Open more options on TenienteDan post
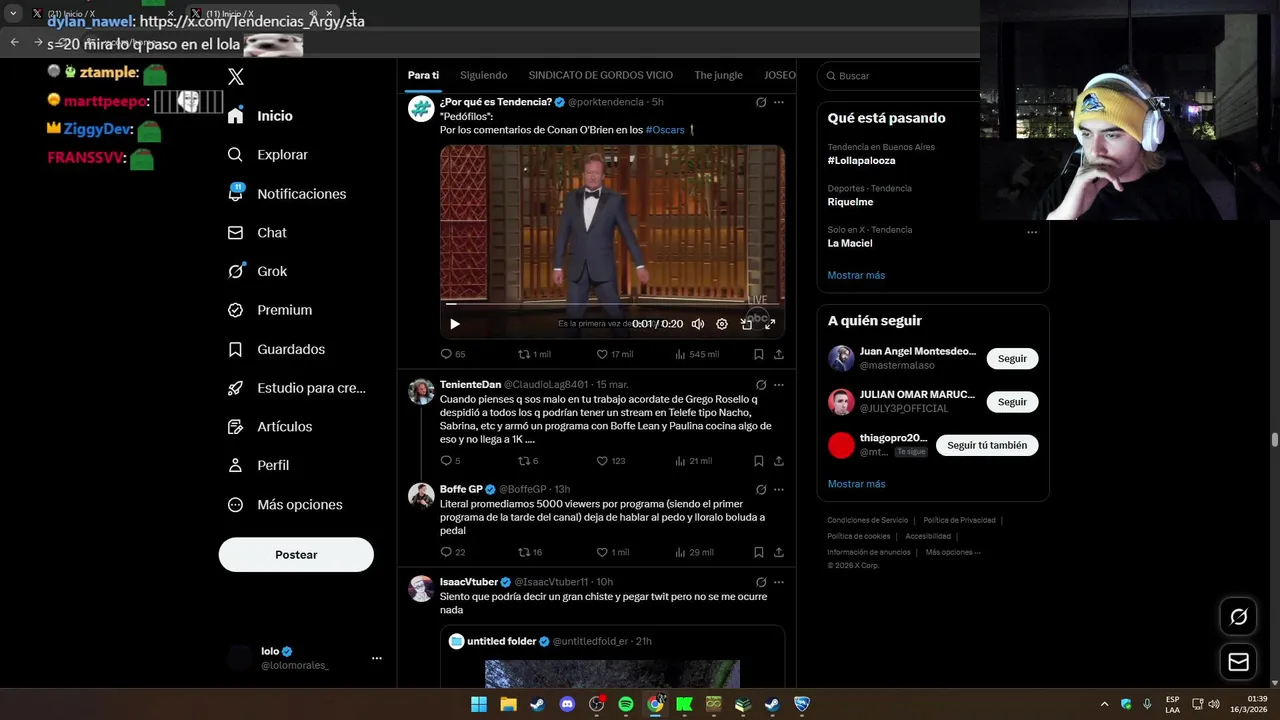Image resolution: width=1280 pixels, height=720 pixels. pos(779,385)
